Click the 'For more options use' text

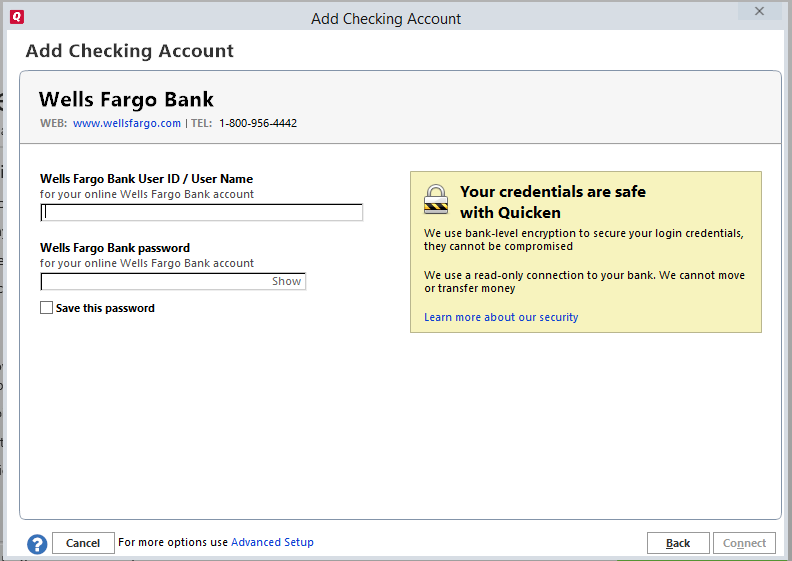coord(173,542)
